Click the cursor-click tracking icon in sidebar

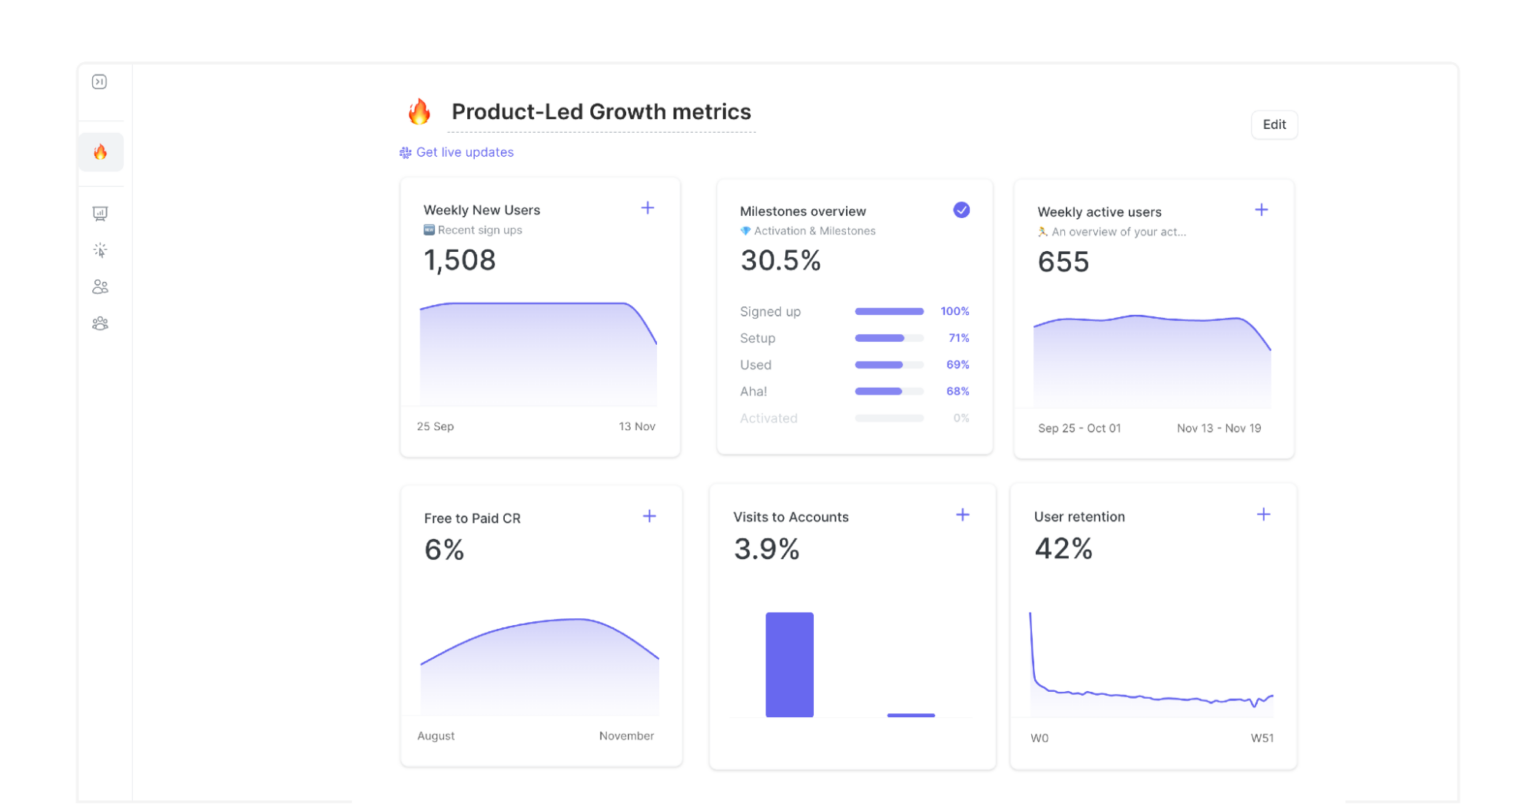click(100, 250)
